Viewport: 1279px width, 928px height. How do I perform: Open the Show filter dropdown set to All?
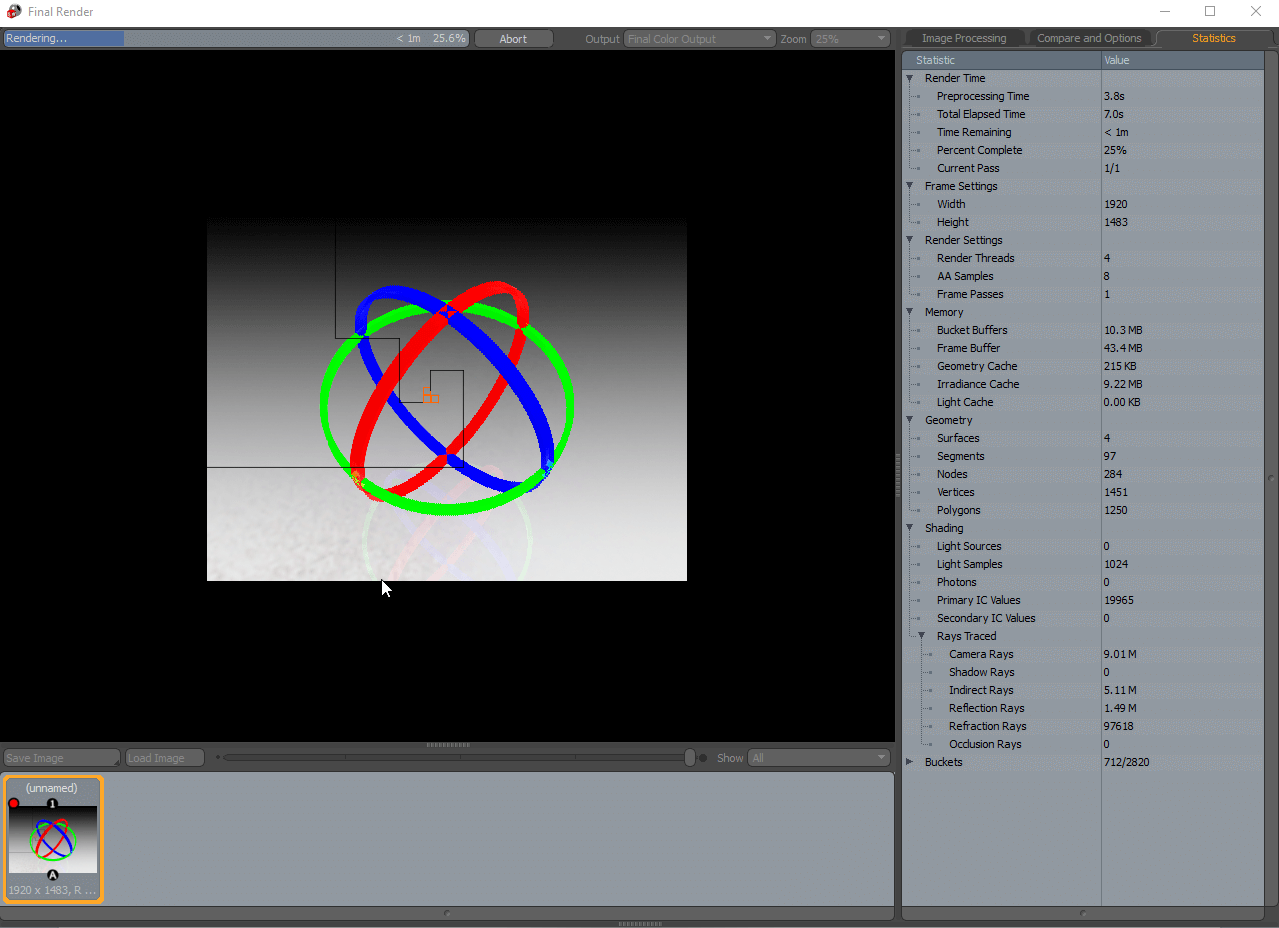coord(819,758)
